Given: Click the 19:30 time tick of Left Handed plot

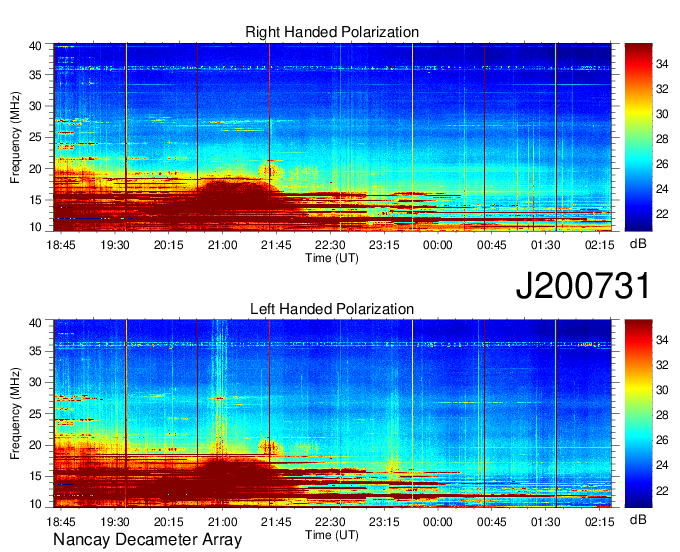Looking at the screenshot, I should (x=115, y=522).
